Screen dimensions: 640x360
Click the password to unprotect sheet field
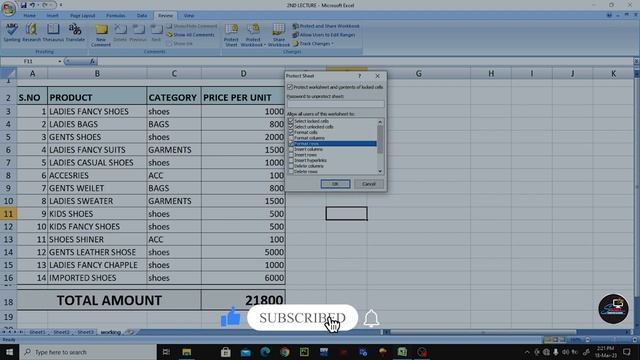(335, 104)
